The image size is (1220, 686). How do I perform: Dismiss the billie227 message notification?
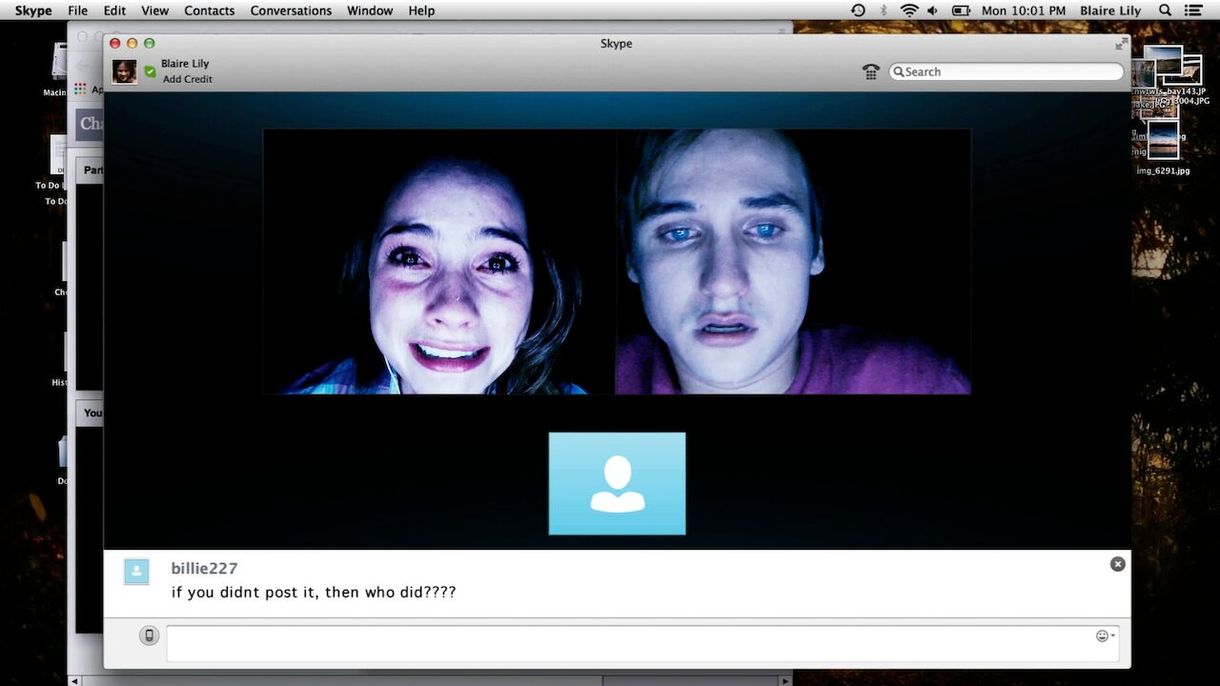pos(1118,564)
